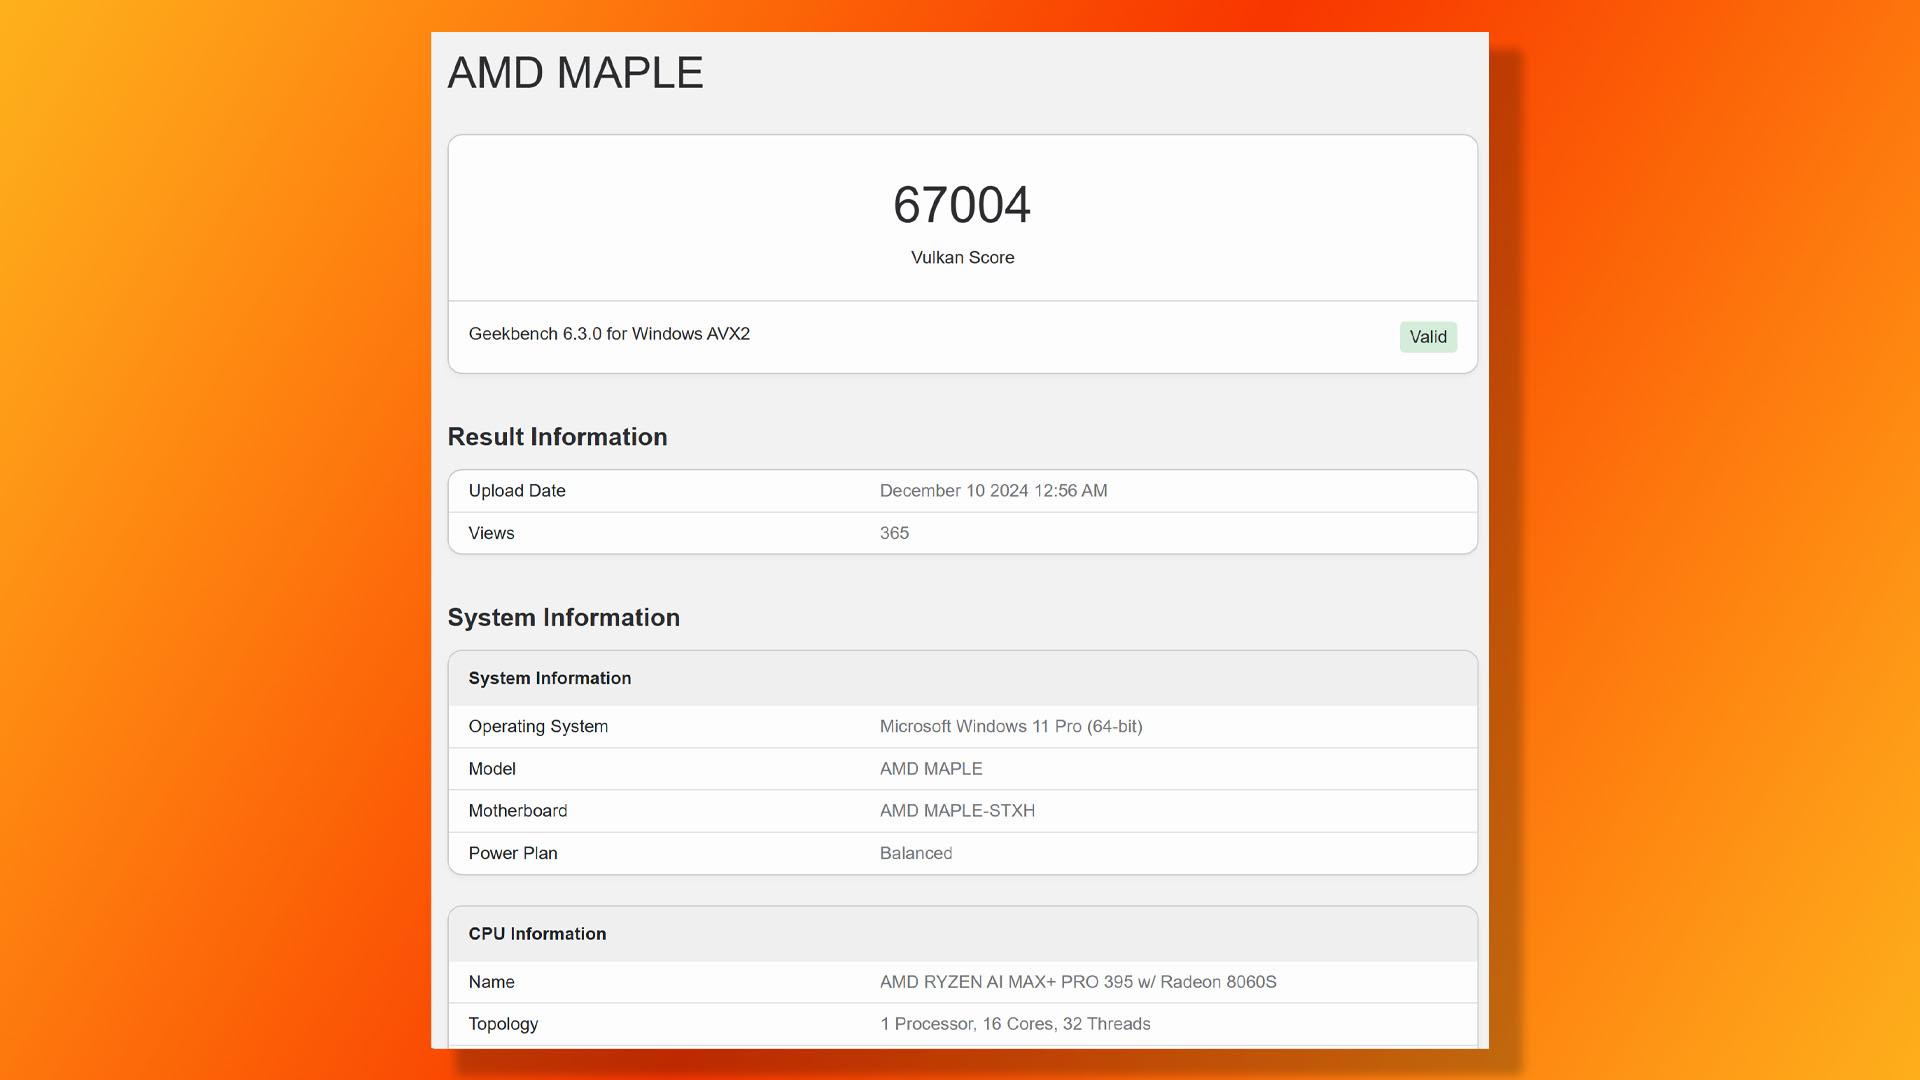The height and width of the screenshot is (1080, 1920).
Task: Click the Vulkan Score label
Action: click(x=962, y=258)
